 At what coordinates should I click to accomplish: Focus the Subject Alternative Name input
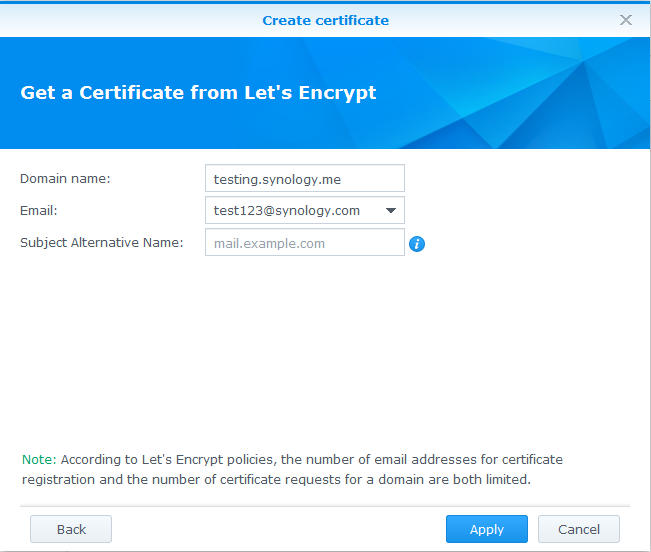click(304, 243)
